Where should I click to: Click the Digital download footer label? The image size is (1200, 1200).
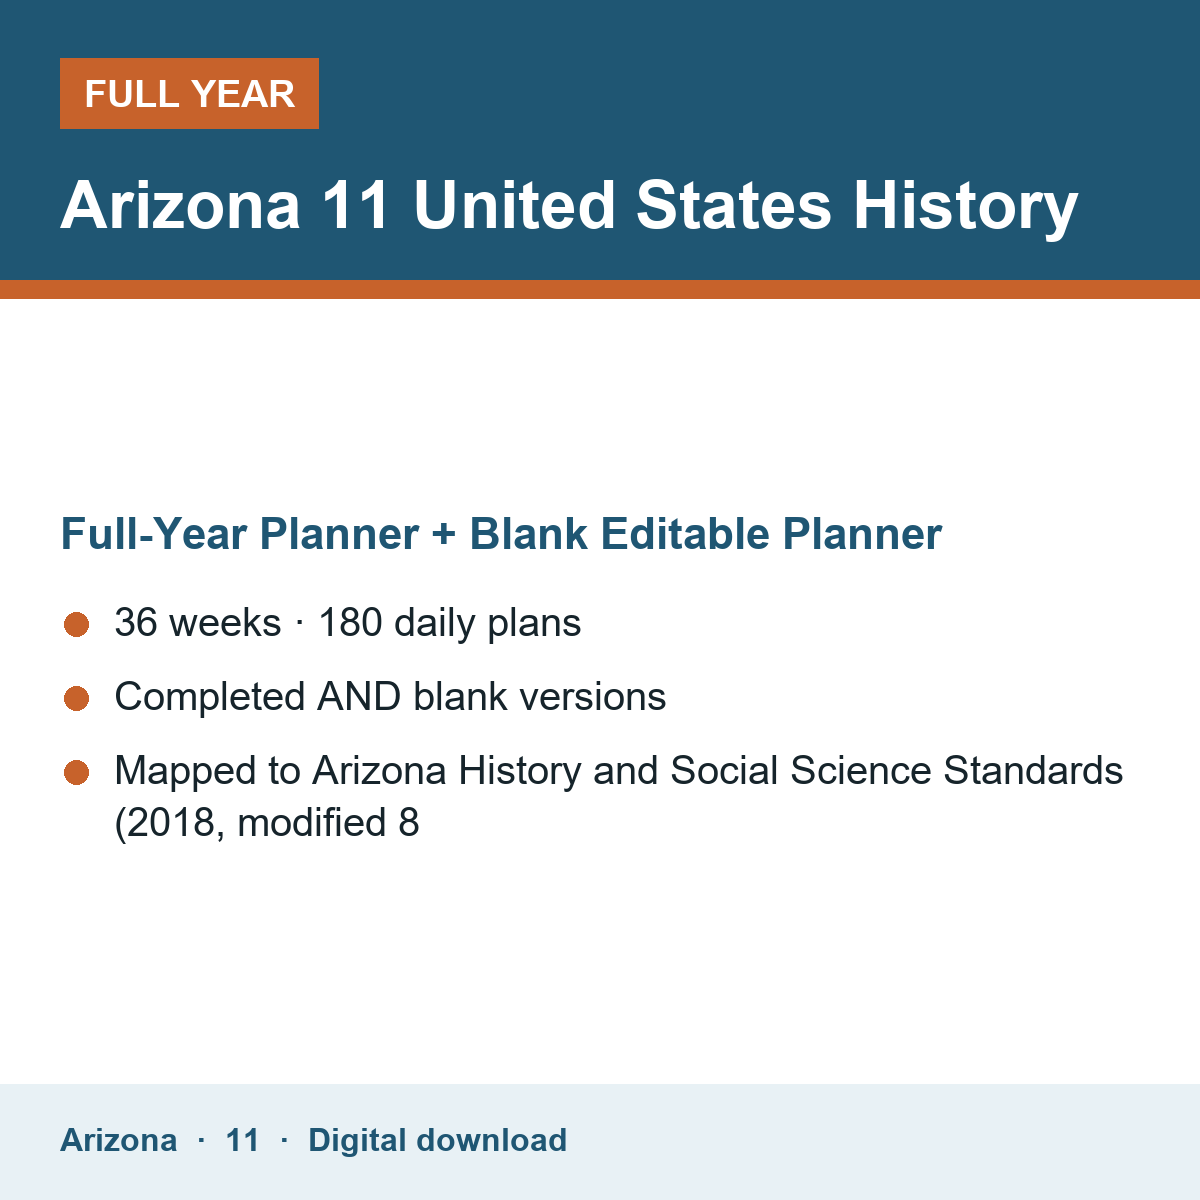[437, 1140]
